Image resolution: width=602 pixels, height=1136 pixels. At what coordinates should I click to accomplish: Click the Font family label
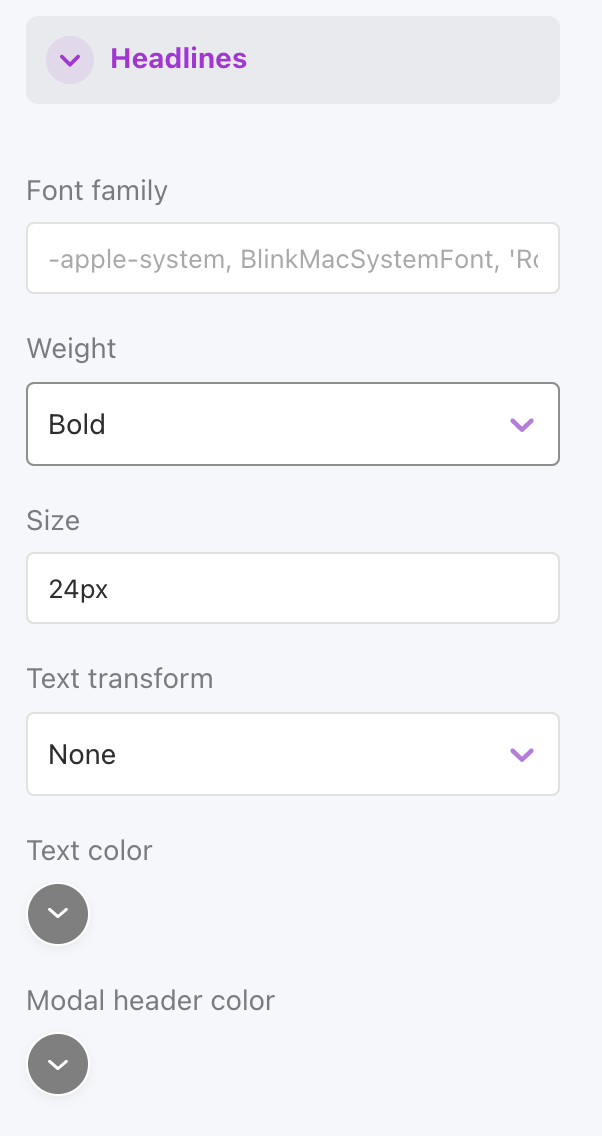(x=97, y=190)
